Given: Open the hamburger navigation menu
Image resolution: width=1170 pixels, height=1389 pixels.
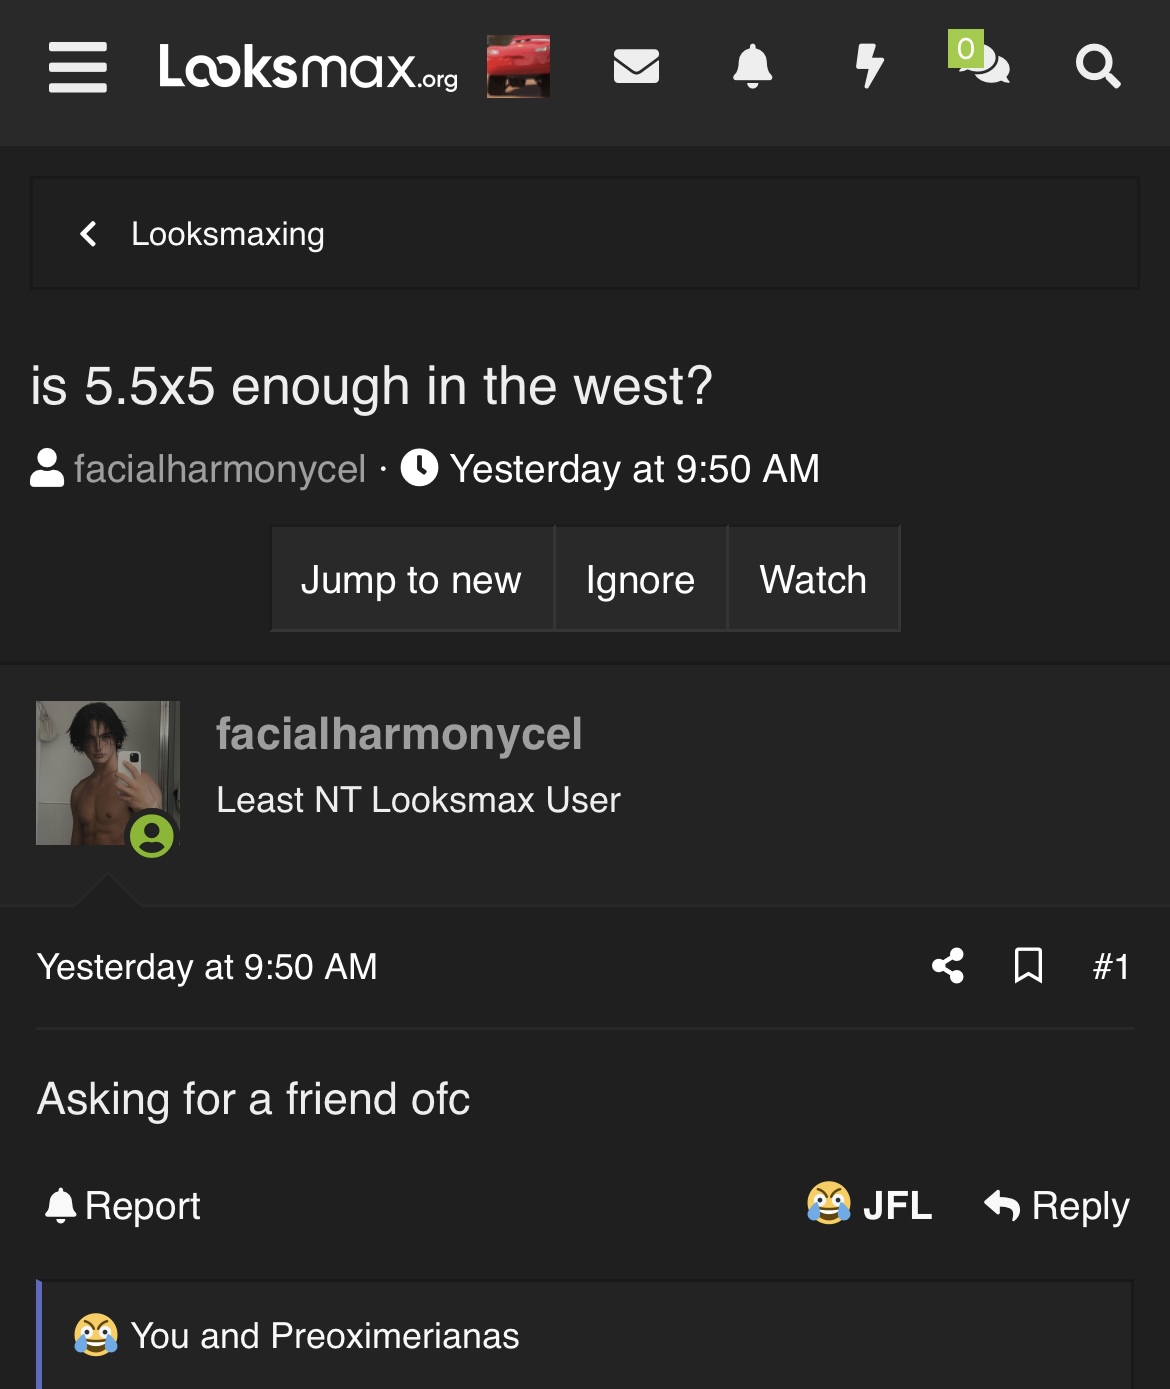Looking at the screenshot, I should click(78, 67).
